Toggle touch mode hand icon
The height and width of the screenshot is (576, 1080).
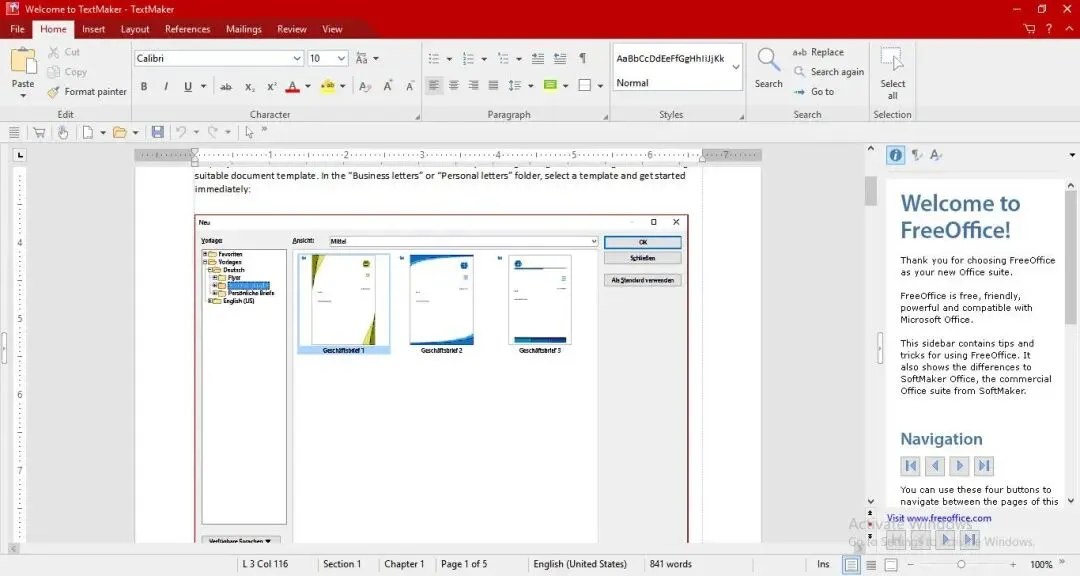pyautogui.click(x=63, y=132)
